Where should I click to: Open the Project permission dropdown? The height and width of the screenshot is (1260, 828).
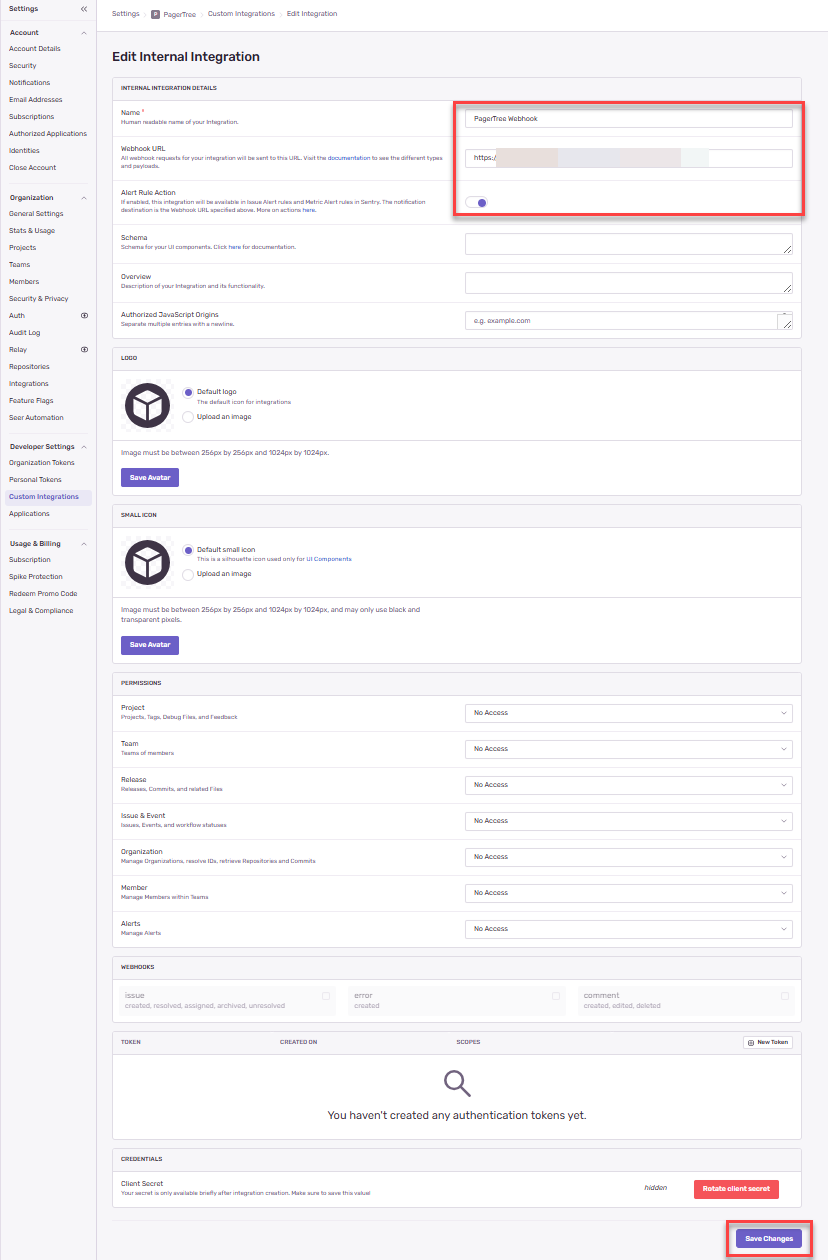[x=628, y=713]
